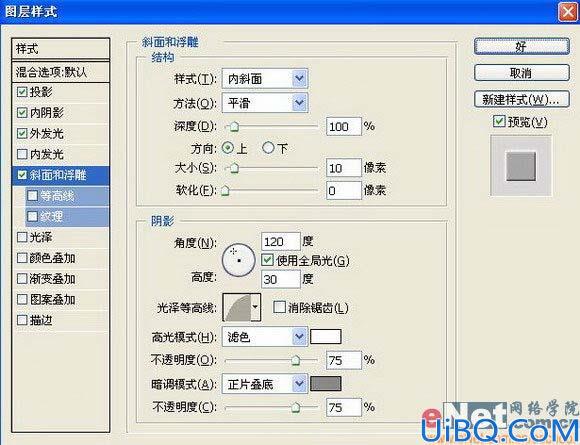Click the shadow 不透明度(C) opacity slider handle
580x445 pixels.
(295, 408)
